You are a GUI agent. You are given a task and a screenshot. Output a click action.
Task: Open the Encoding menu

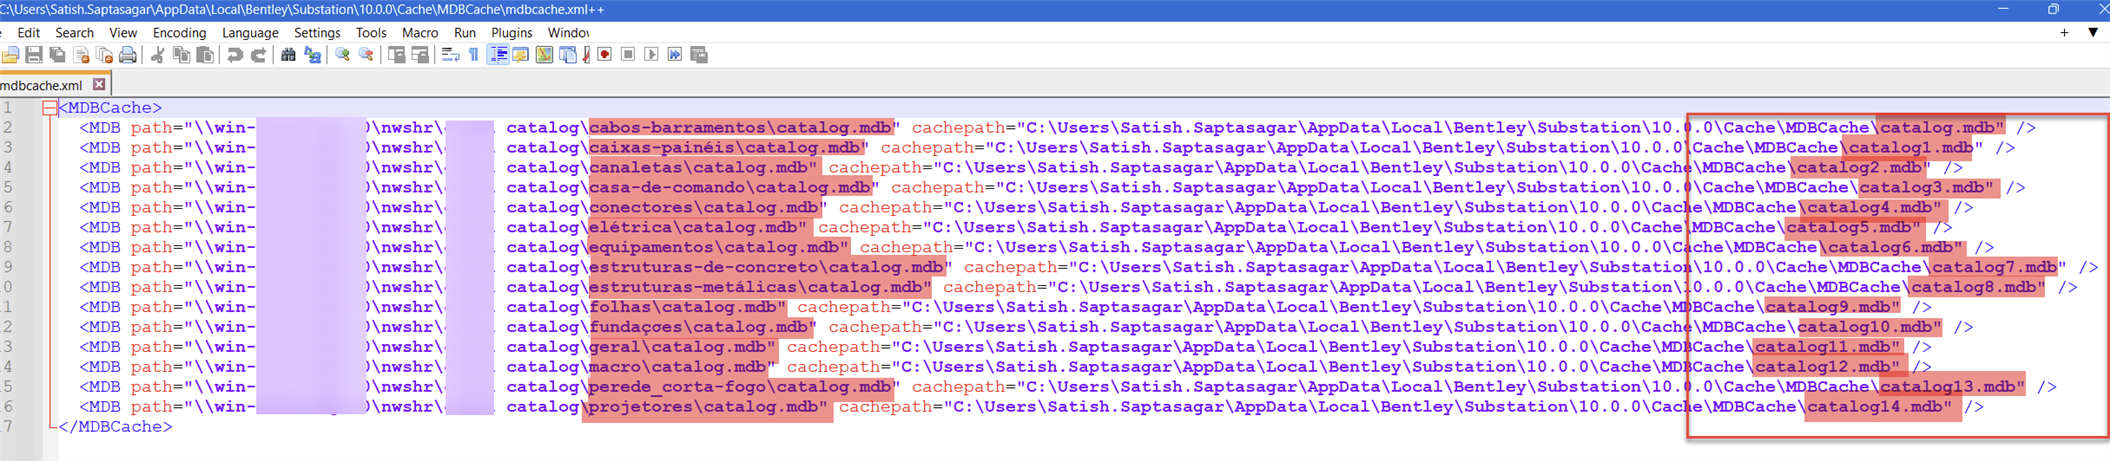click(179, 33)
